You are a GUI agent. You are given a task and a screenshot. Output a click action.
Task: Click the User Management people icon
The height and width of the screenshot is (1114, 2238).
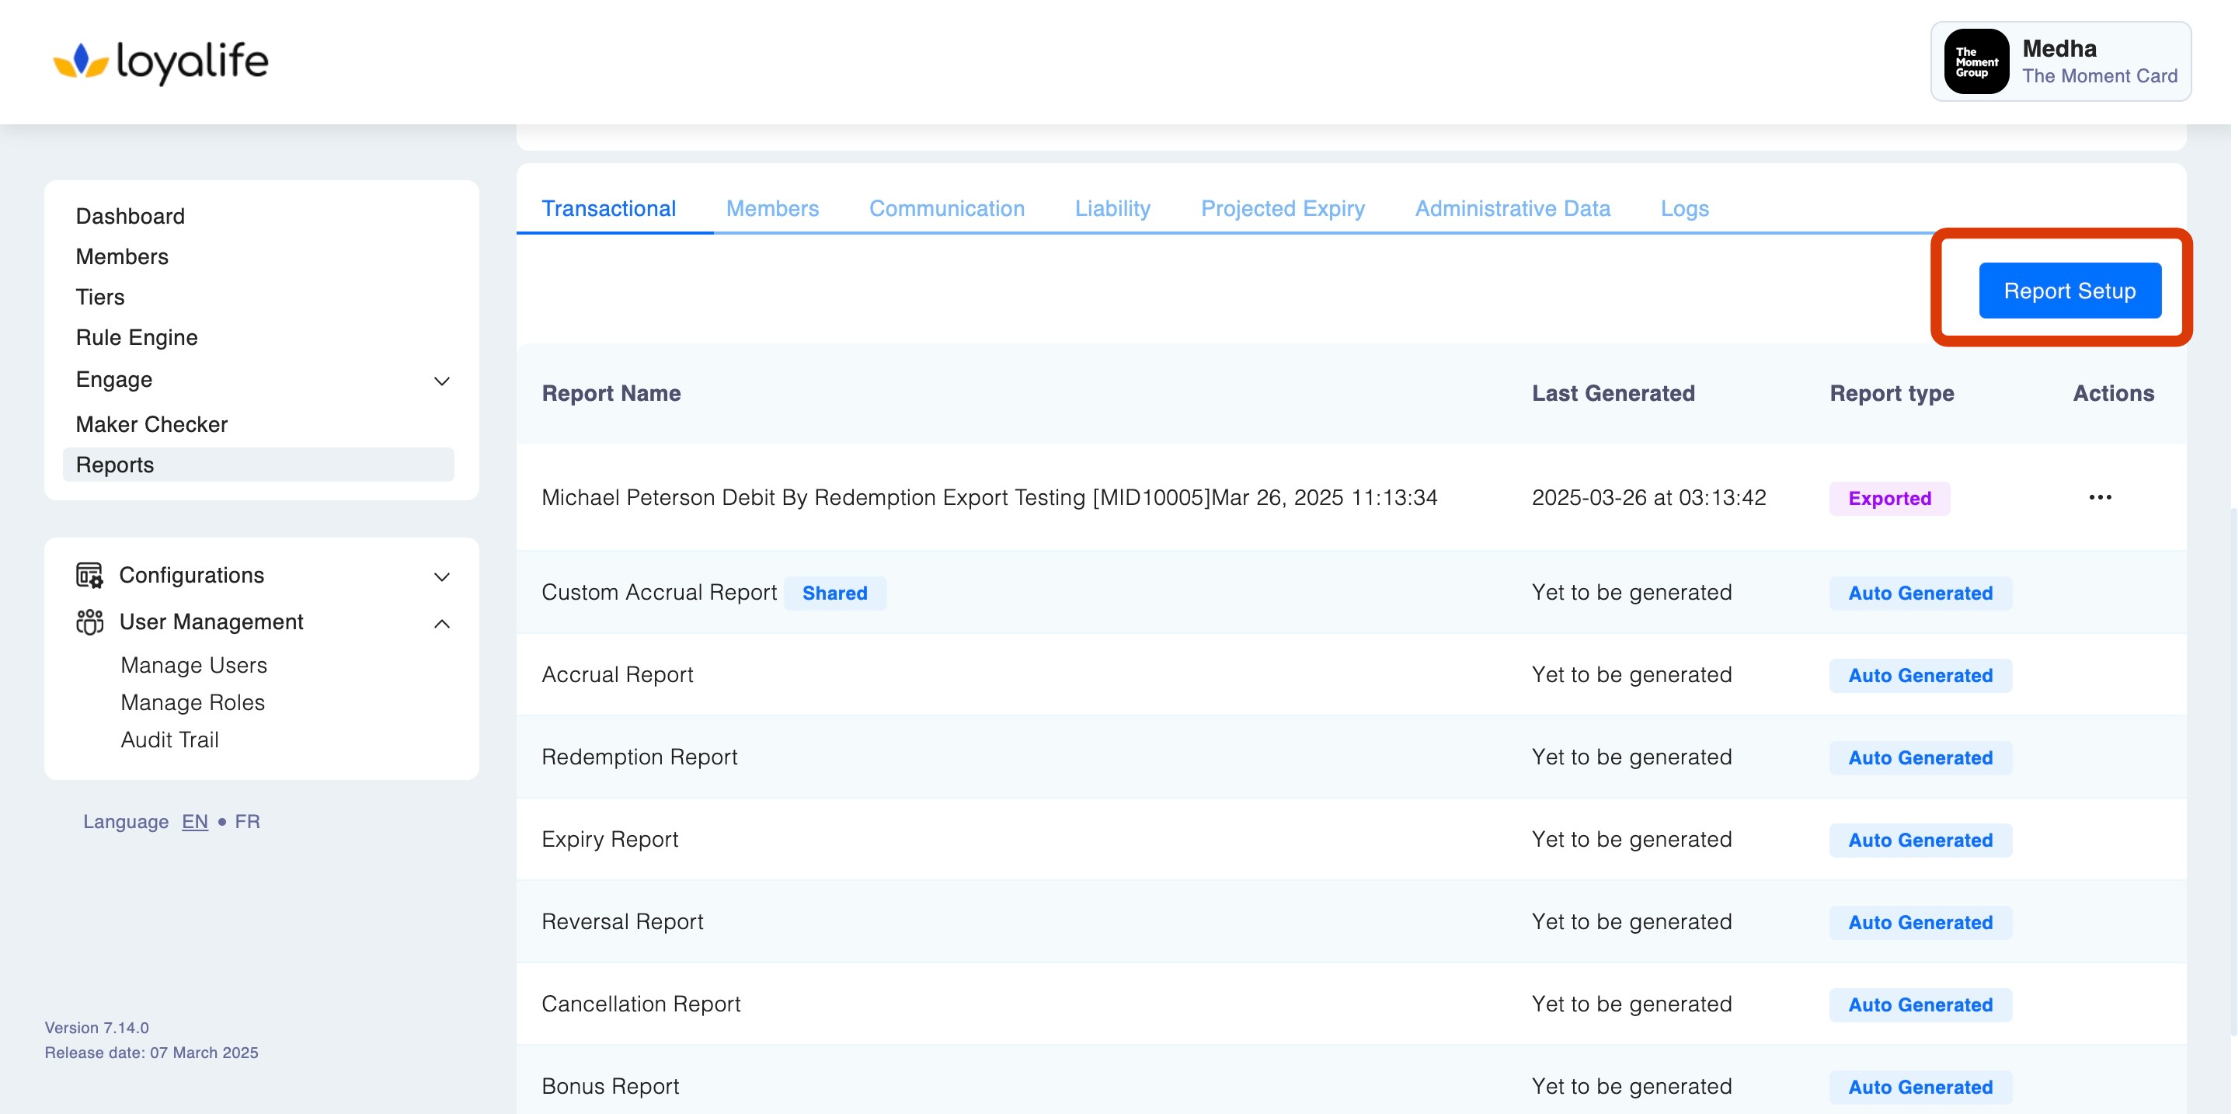click(89, 622)
